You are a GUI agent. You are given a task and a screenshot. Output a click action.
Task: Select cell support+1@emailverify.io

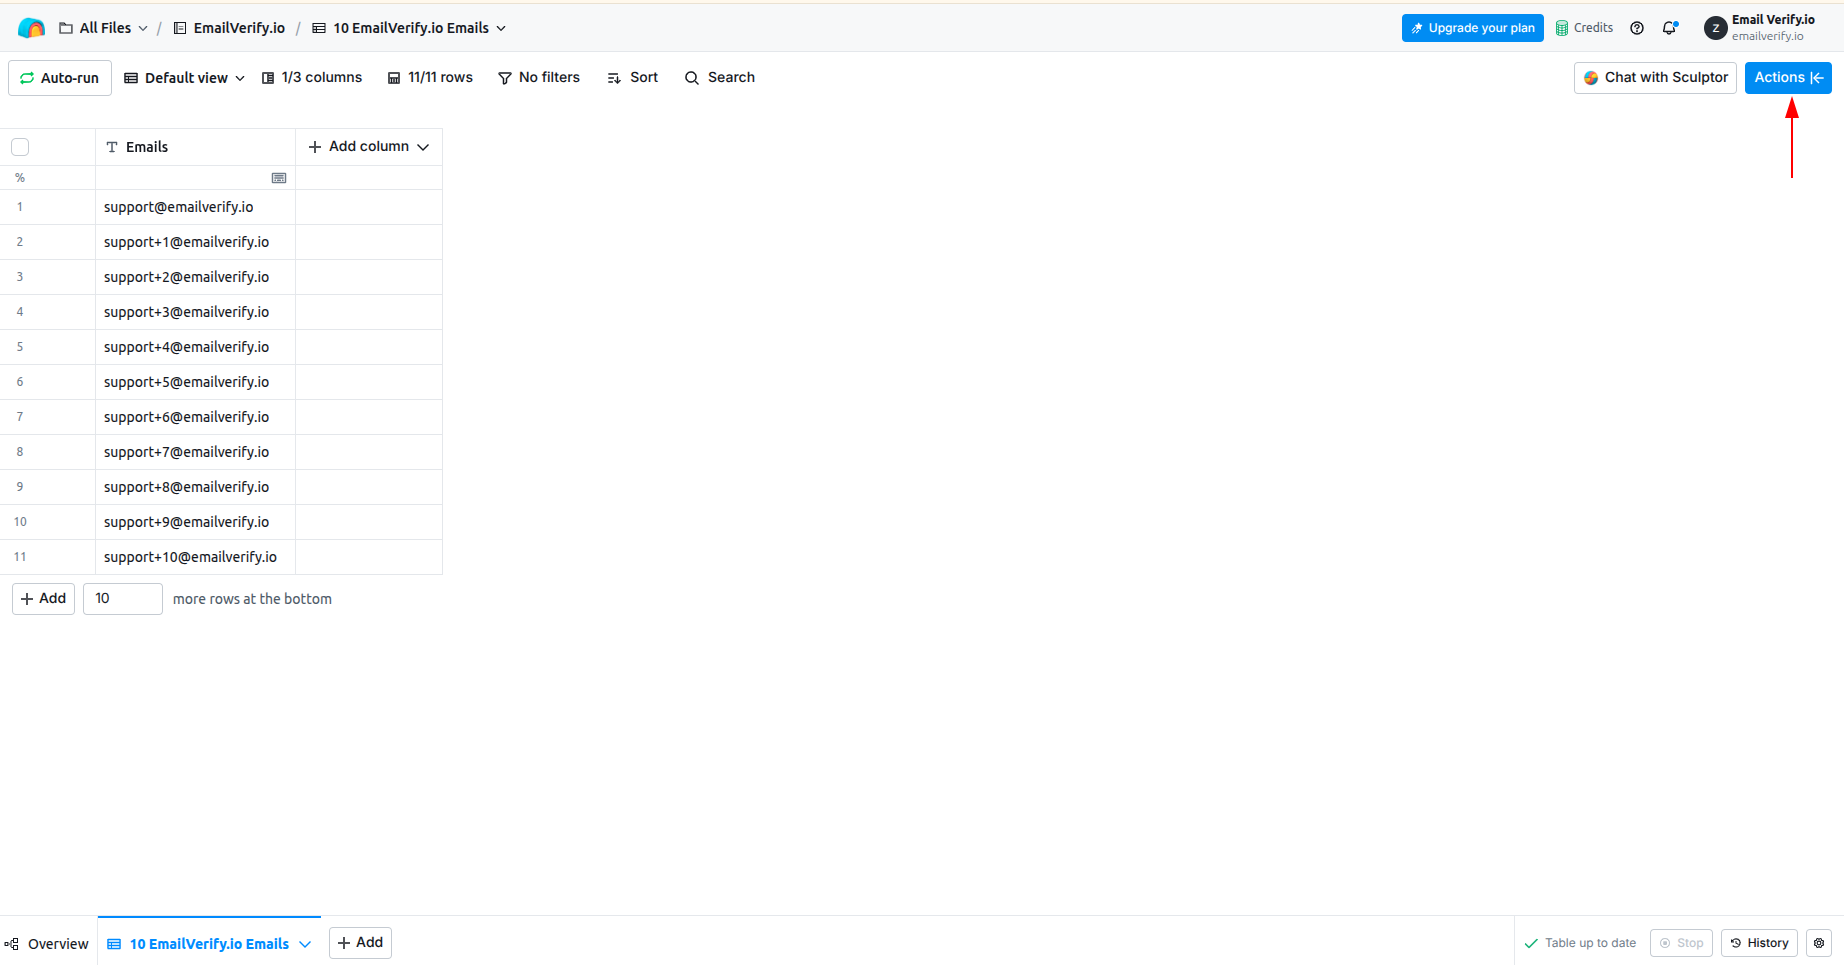(196, 242)
